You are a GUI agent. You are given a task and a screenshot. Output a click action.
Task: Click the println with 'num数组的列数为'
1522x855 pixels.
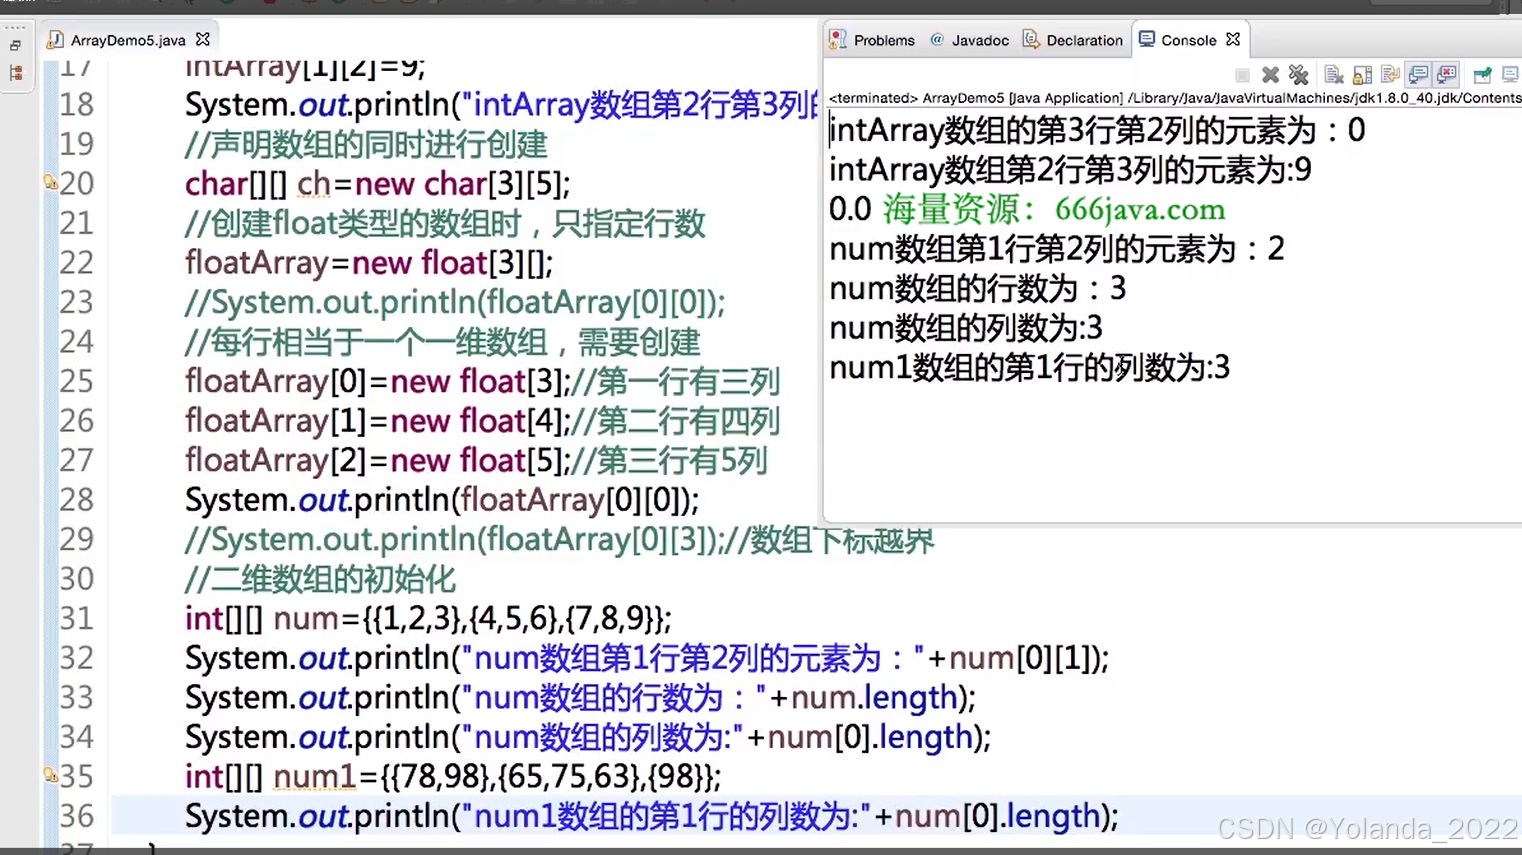(588, 737)
